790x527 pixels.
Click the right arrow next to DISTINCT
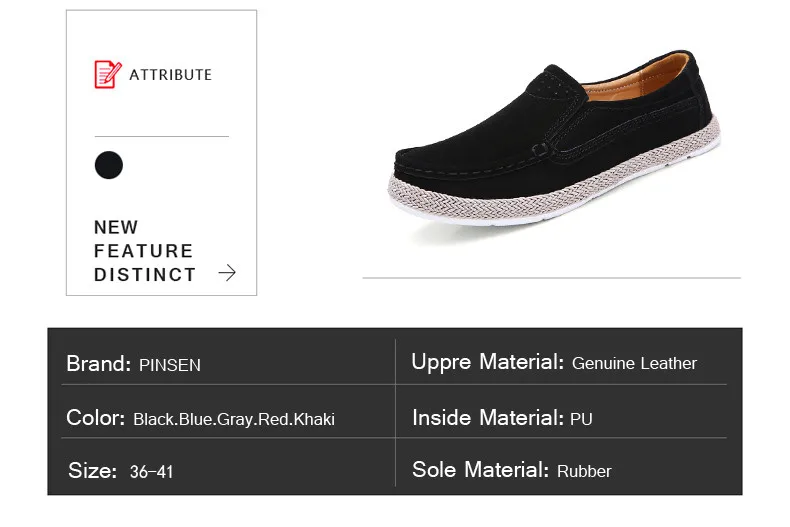click(x=227, y=273)
